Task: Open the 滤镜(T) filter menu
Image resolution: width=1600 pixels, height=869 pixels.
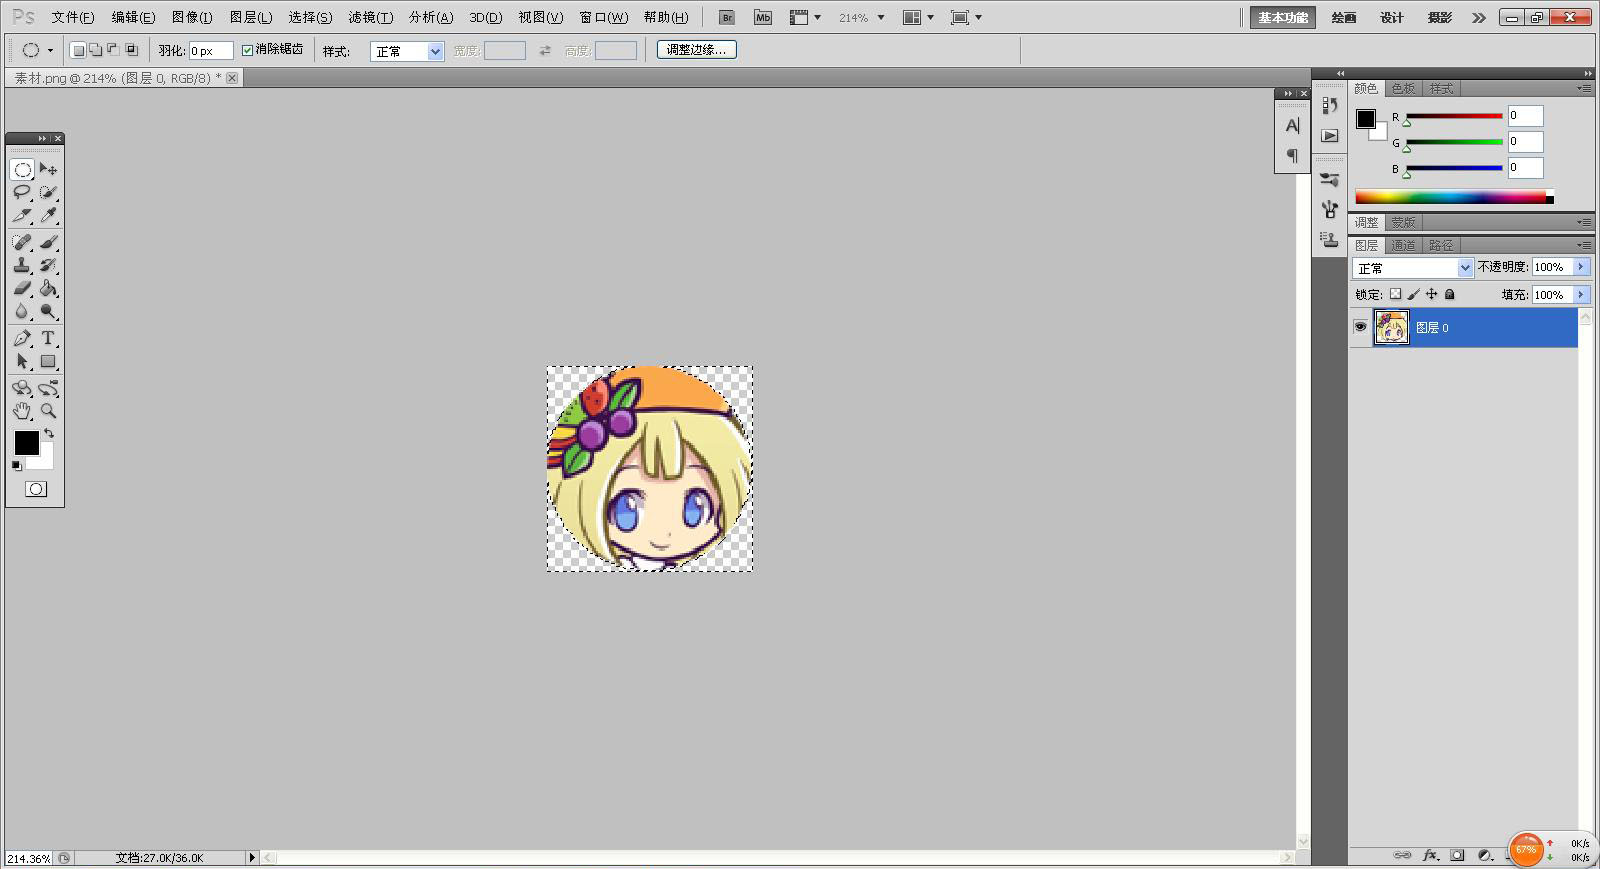Action: click(x=371, y=17)
